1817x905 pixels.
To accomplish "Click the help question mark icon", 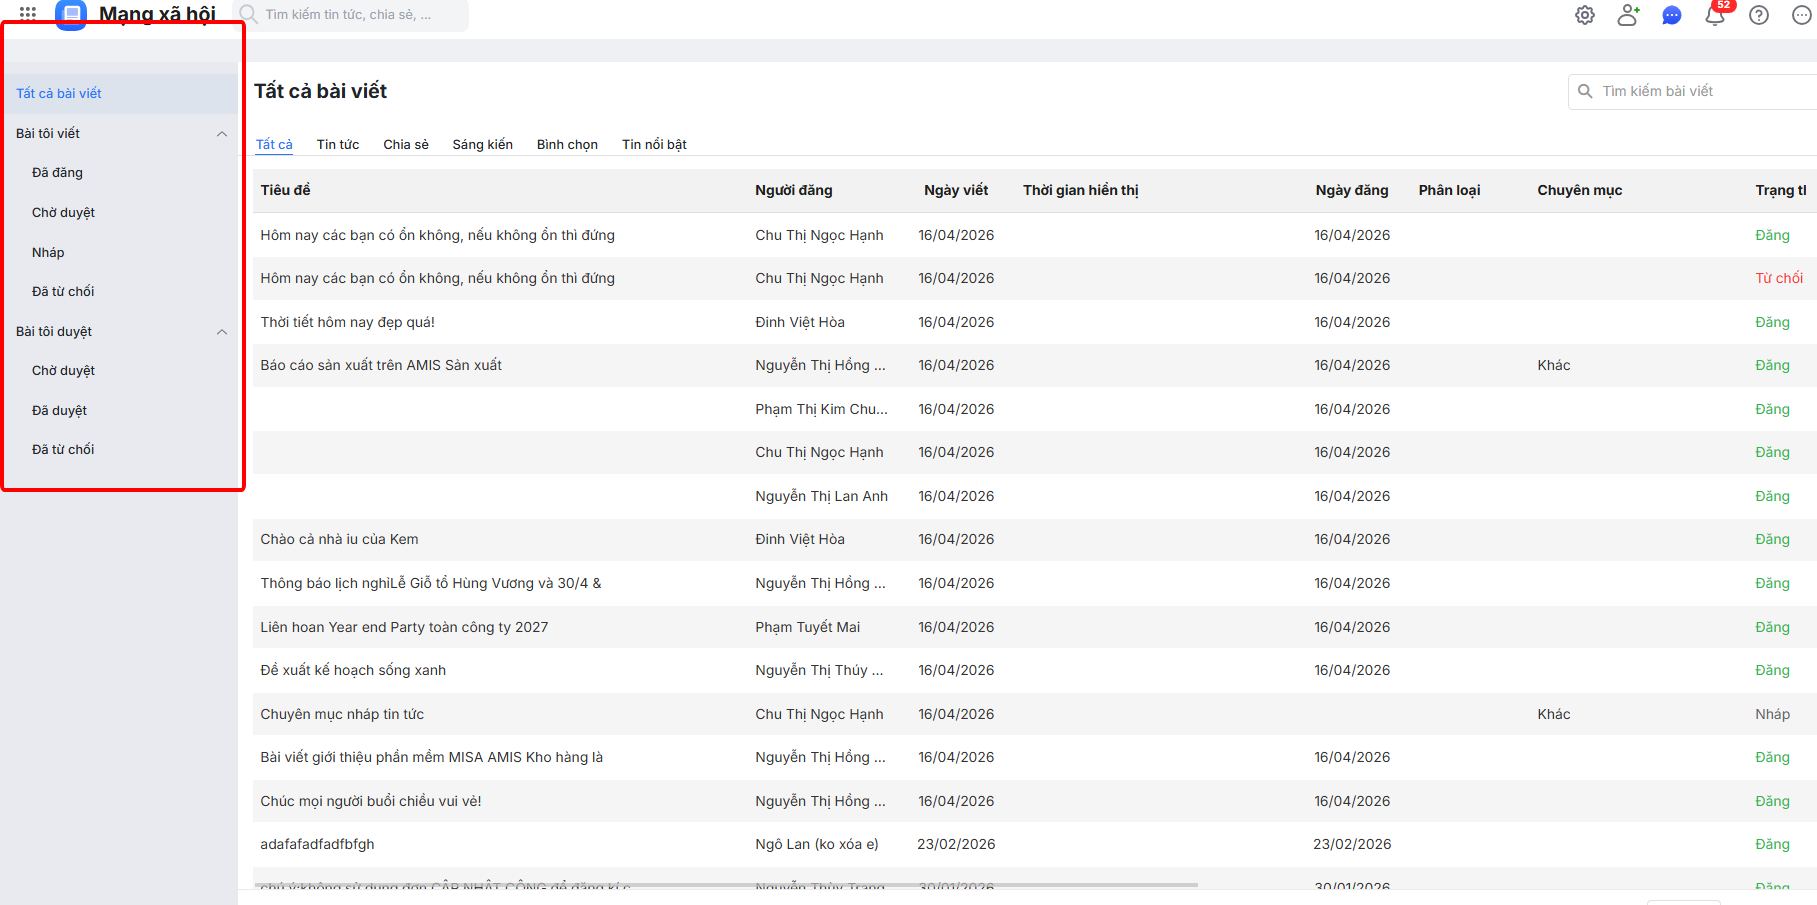I will (x=1759, y=15).
